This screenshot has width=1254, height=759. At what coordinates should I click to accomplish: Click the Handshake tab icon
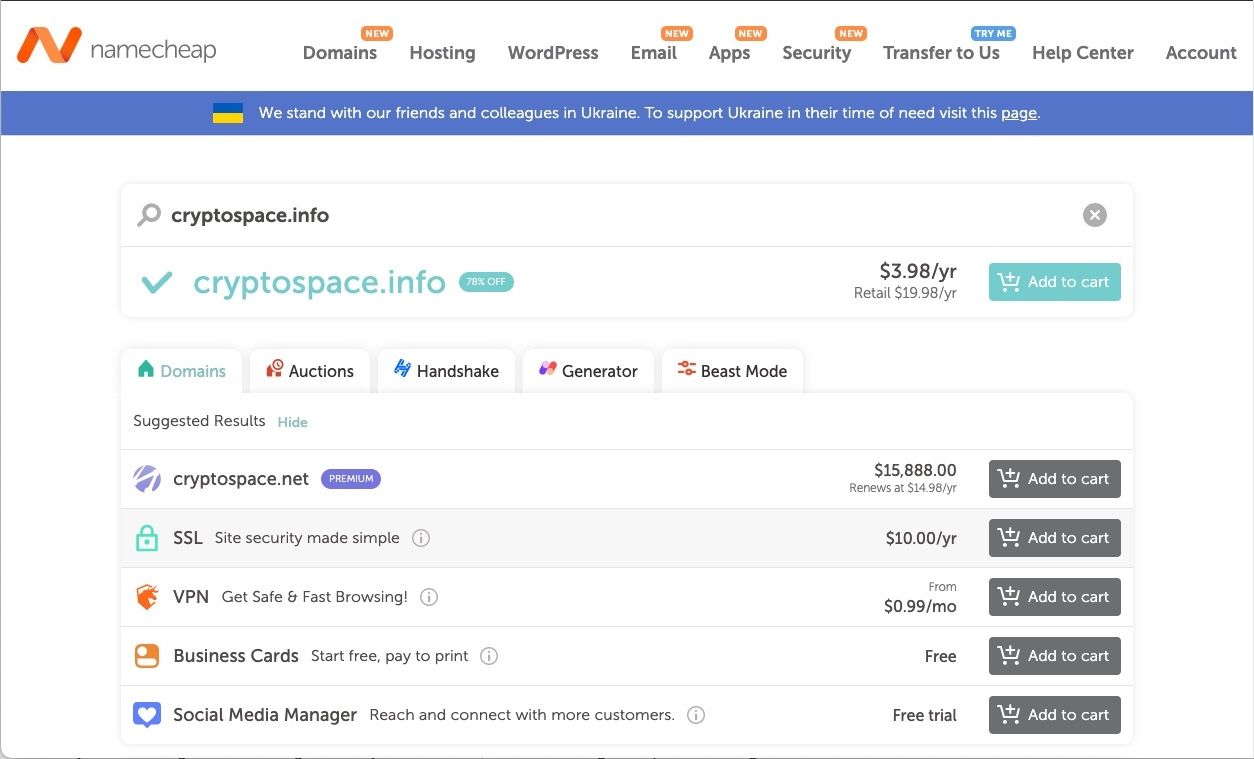coord(403,369)
